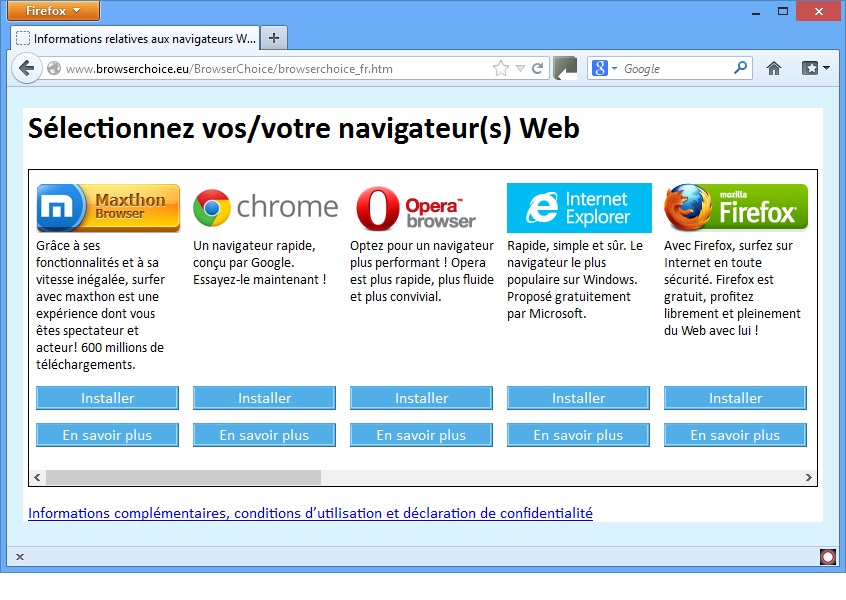The height and width of the screenshot is (600, 846).
Task: Install Opera with its Installer button
Action: click(421, 398)
